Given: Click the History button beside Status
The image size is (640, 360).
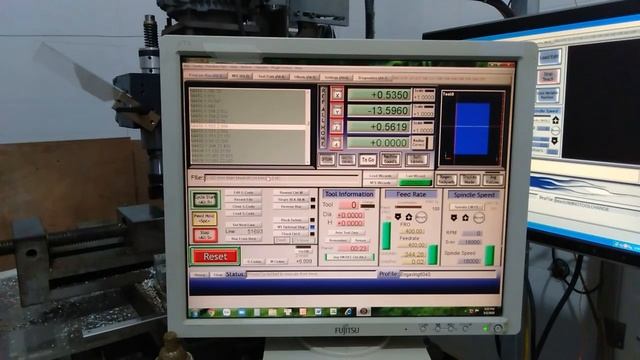Looking at the screenshot, I should pyautogui.click(x=200, y=274).
